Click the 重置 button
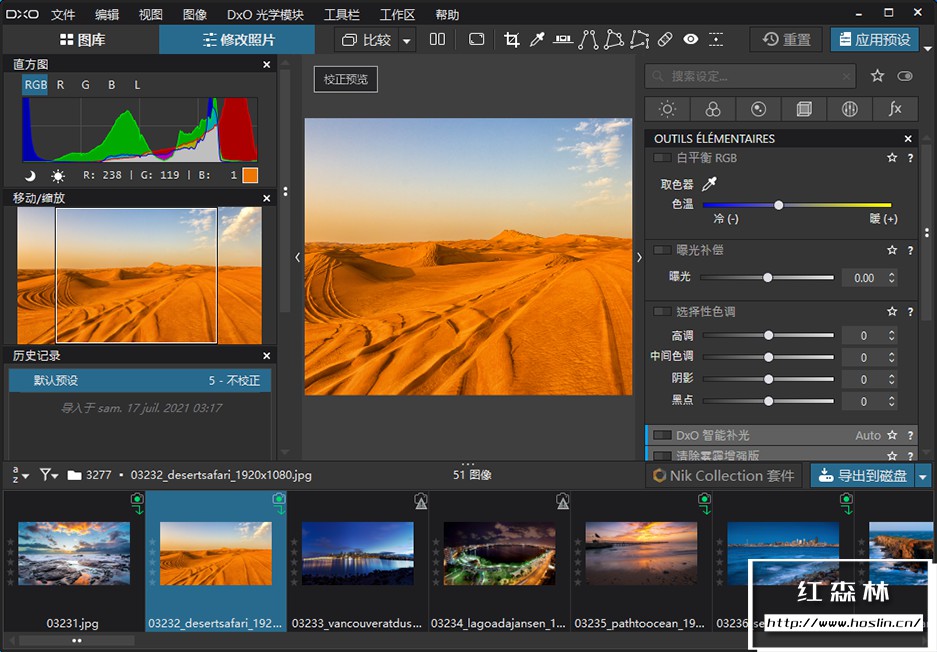Screen dimensions: 937x652 point(786,40)
